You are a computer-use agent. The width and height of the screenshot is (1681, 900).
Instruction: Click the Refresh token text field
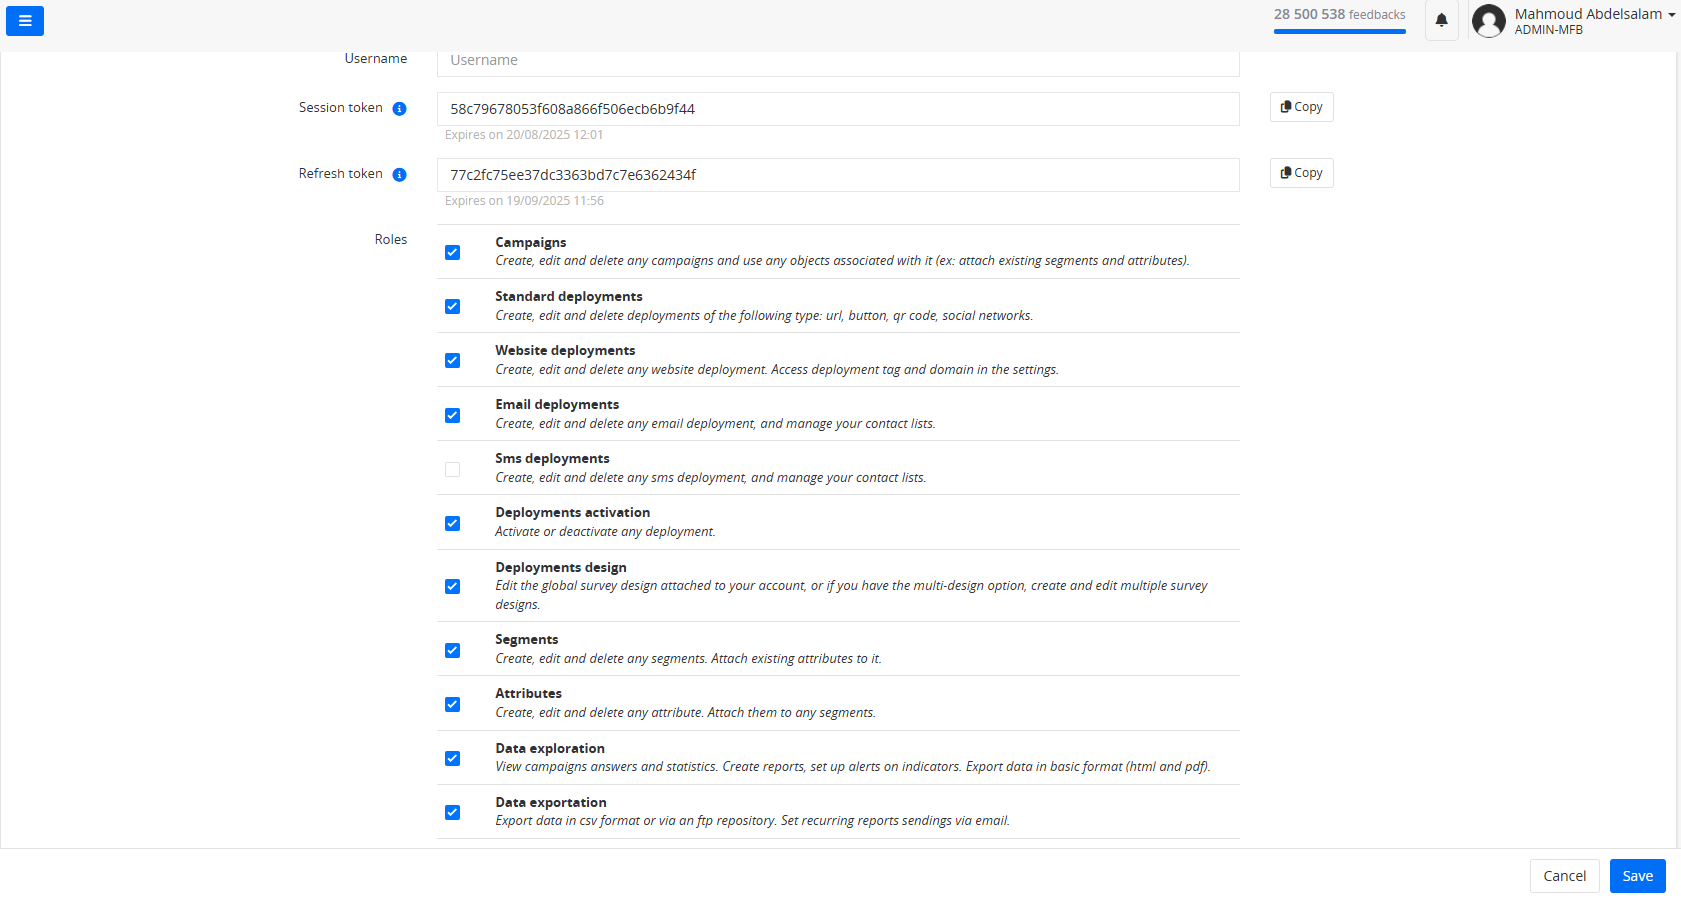838,175
